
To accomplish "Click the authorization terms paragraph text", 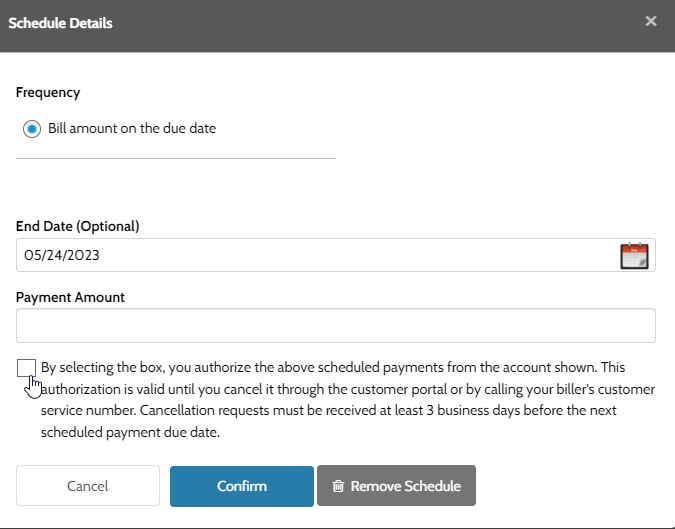I will point(348,399).
